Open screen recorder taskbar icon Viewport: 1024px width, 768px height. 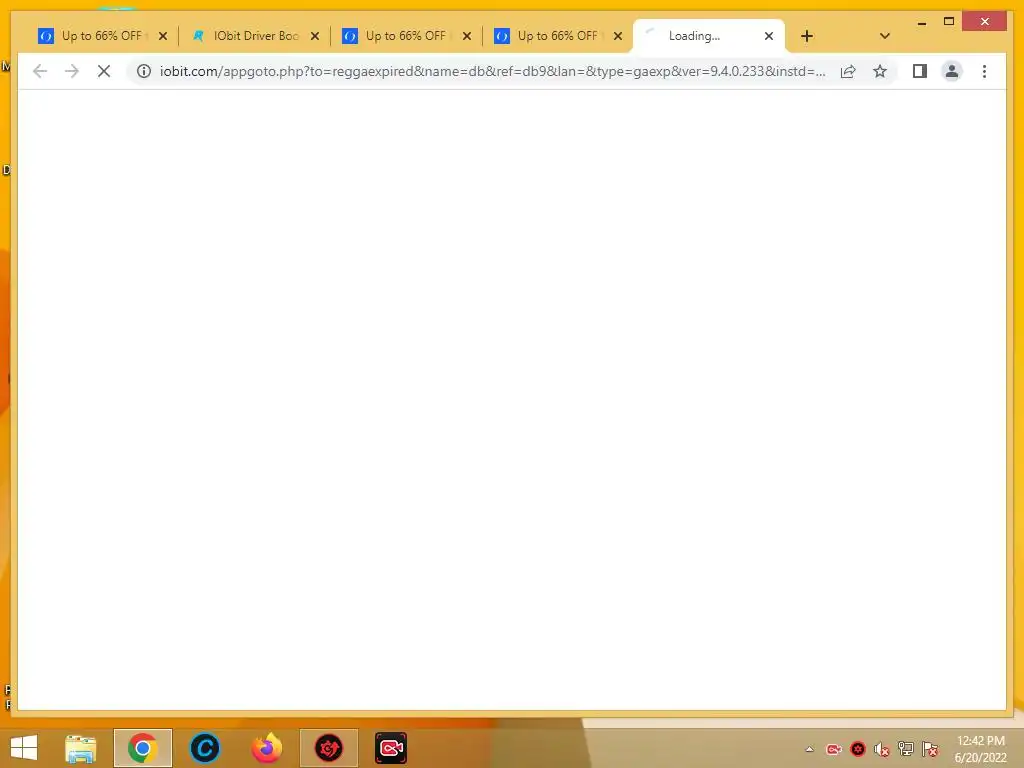click(391, 748)
